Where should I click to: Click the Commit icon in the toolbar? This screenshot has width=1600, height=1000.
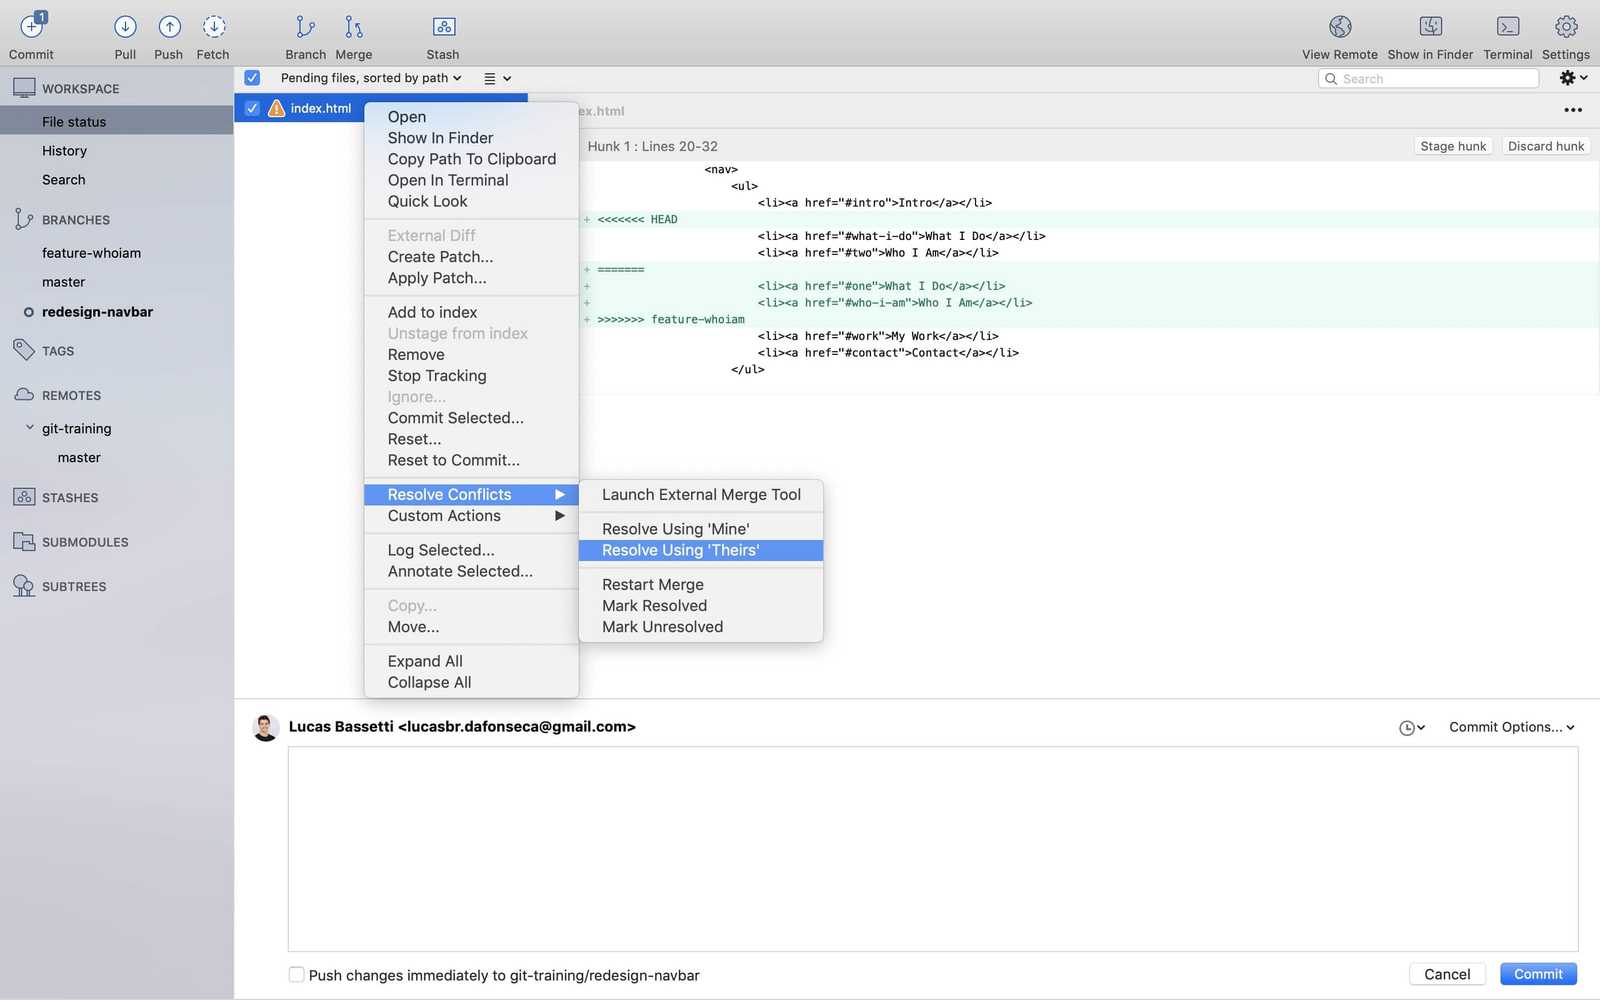pyautogui.click(x=31, y=33)
